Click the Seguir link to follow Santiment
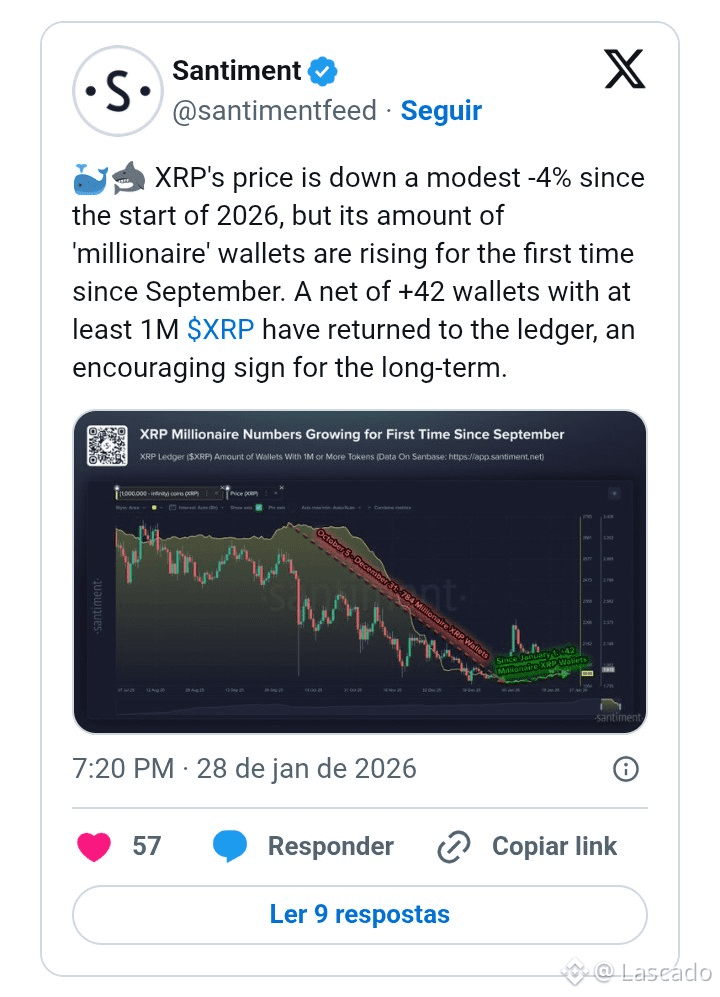 tap(441, 111)
